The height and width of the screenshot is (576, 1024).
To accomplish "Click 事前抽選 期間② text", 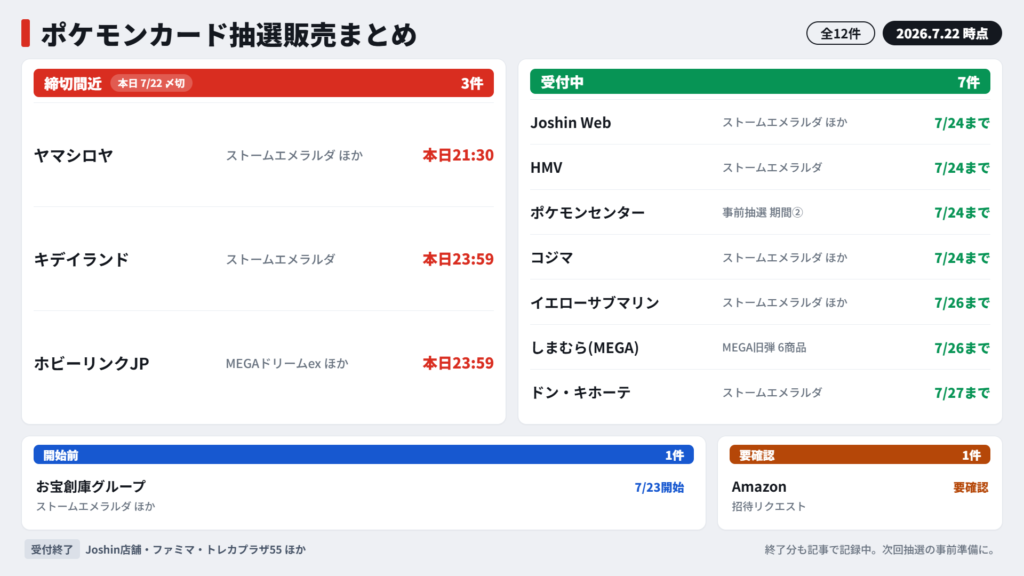I will pos(762,212).
